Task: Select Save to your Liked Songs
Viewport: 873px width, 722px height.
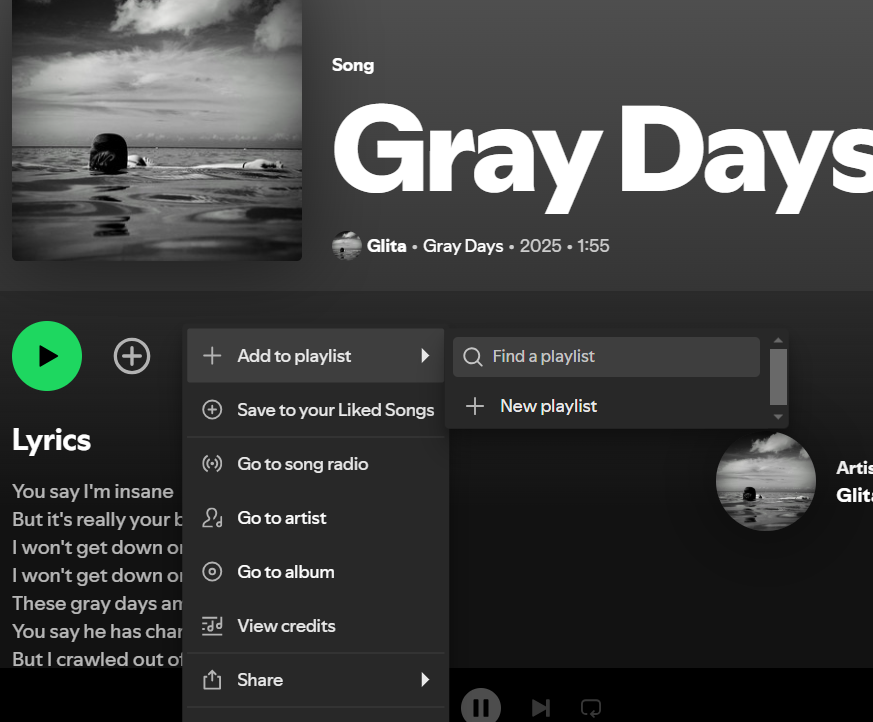Action: tap(335, 410)
